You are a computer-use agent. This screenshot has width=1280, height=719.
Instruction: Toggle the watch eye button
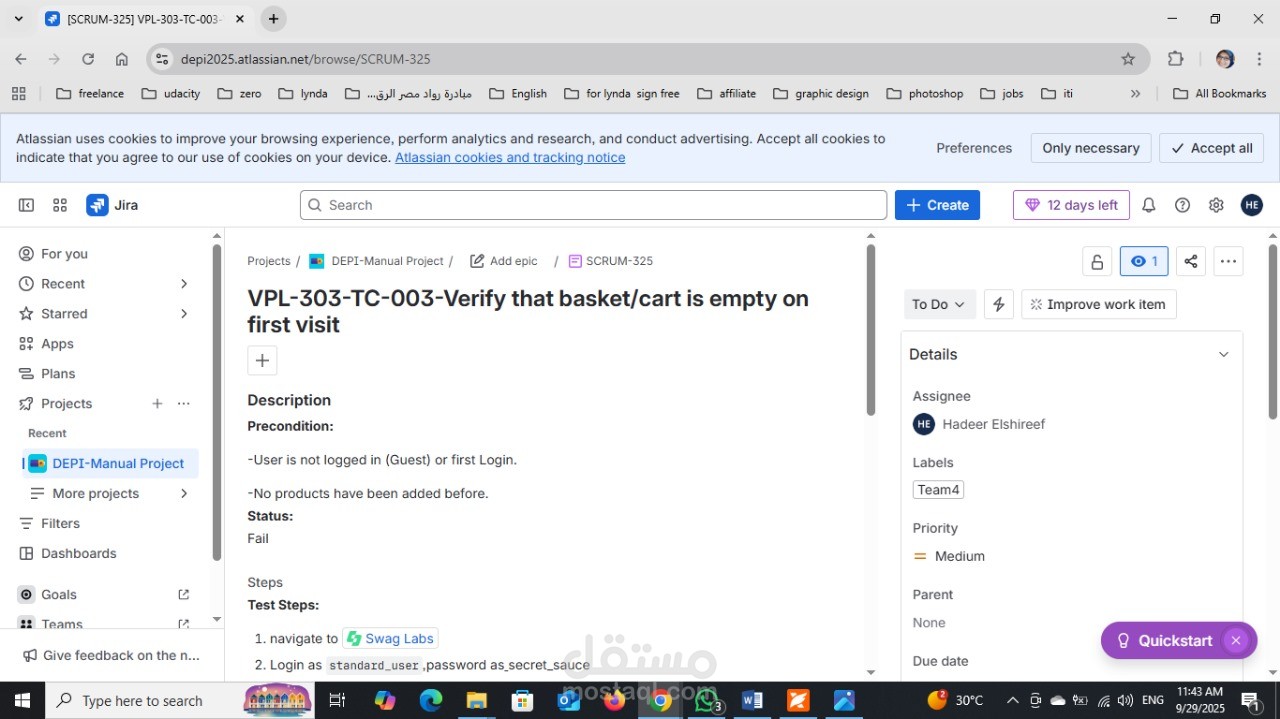click(1144, 261)
